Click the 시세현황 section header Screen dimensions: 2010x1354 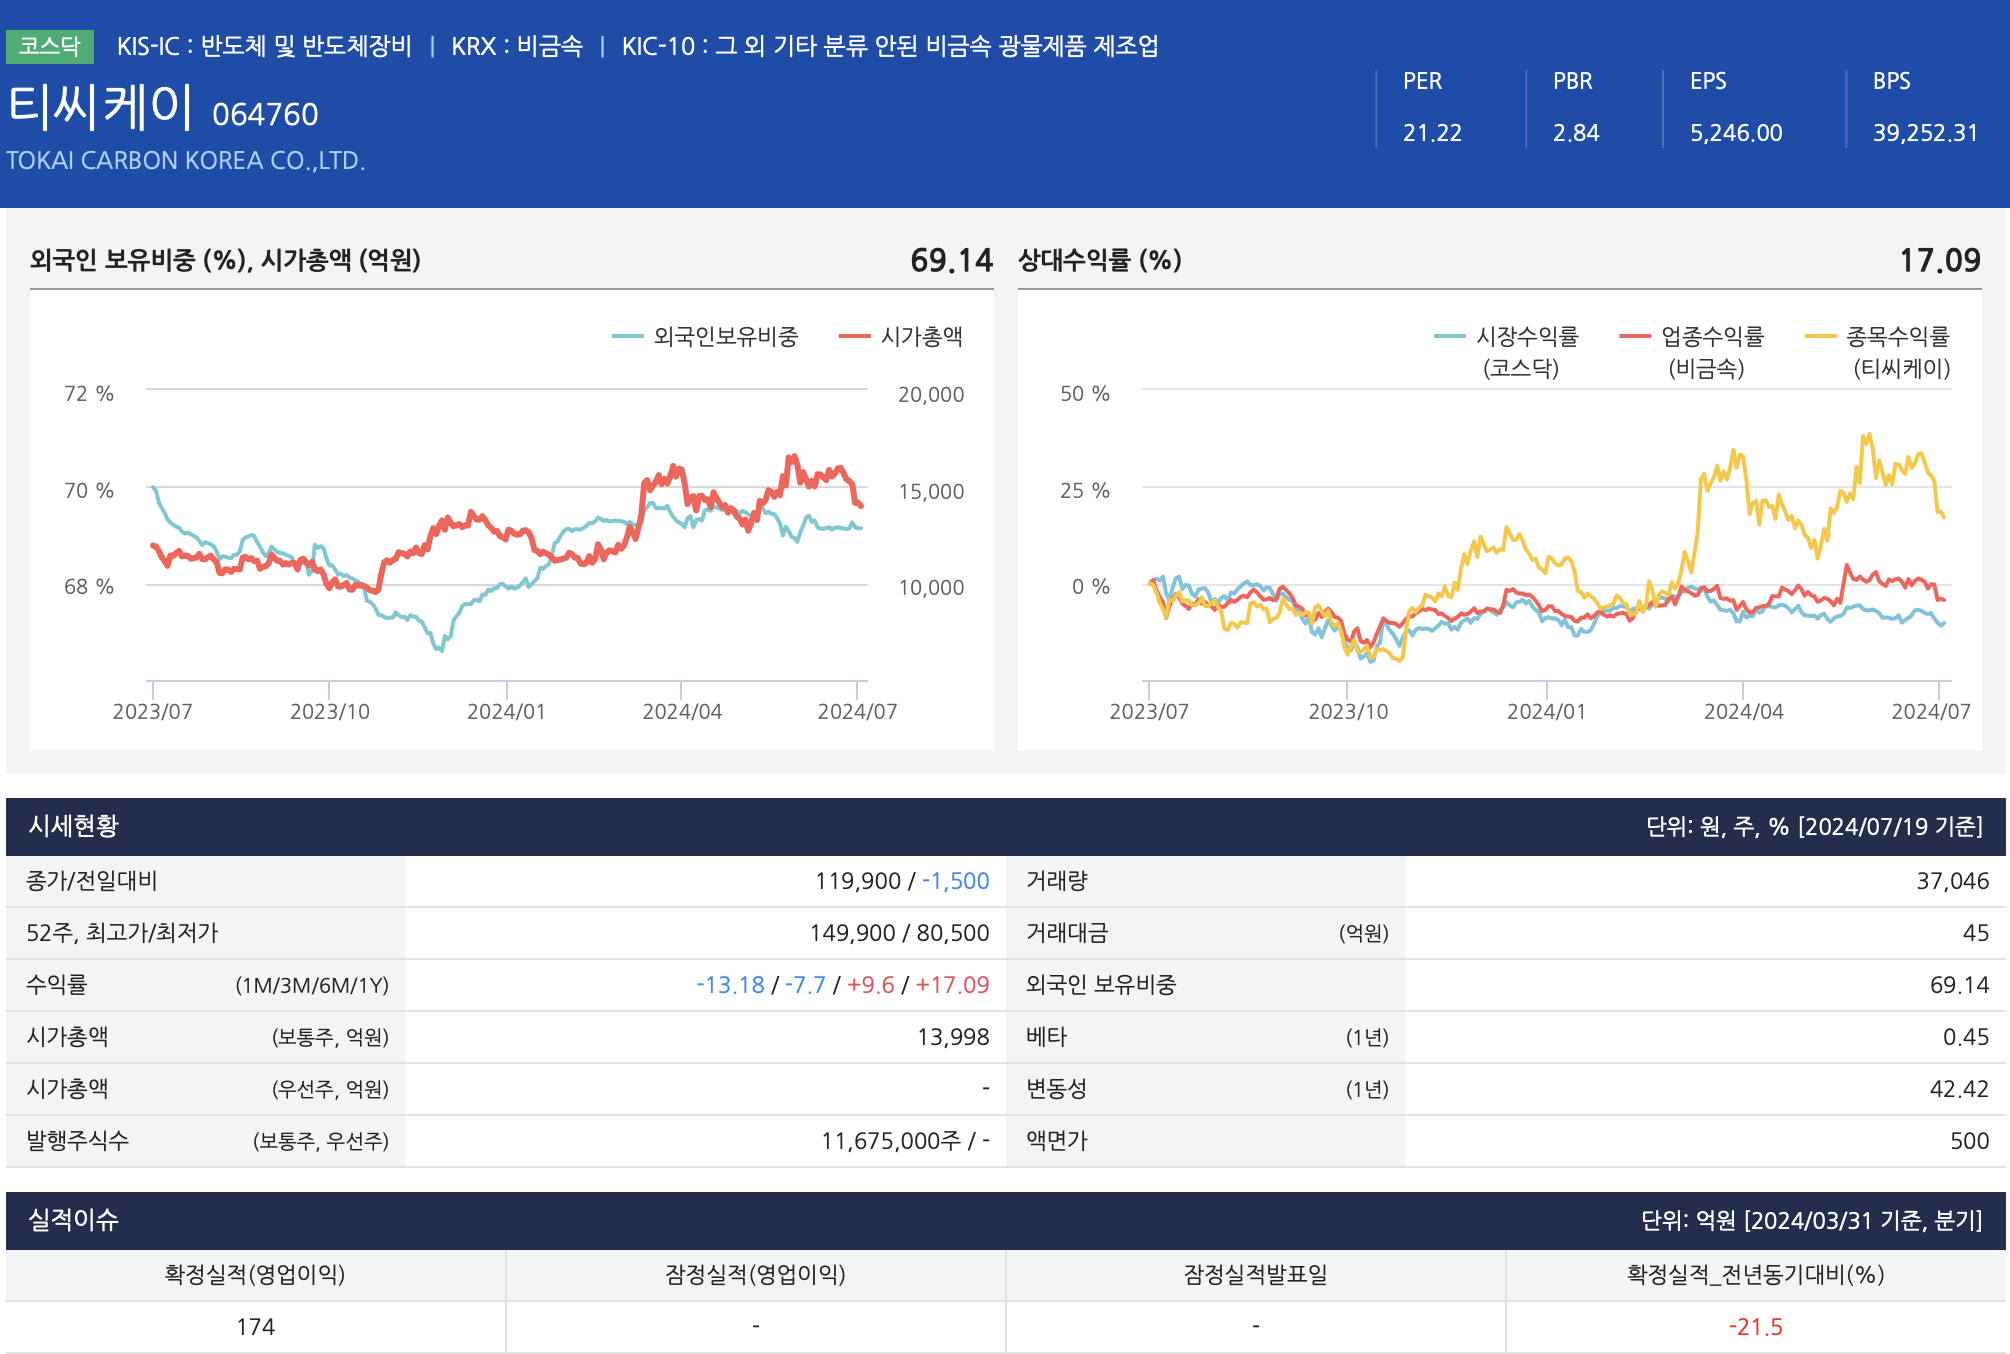pos(74,826)
